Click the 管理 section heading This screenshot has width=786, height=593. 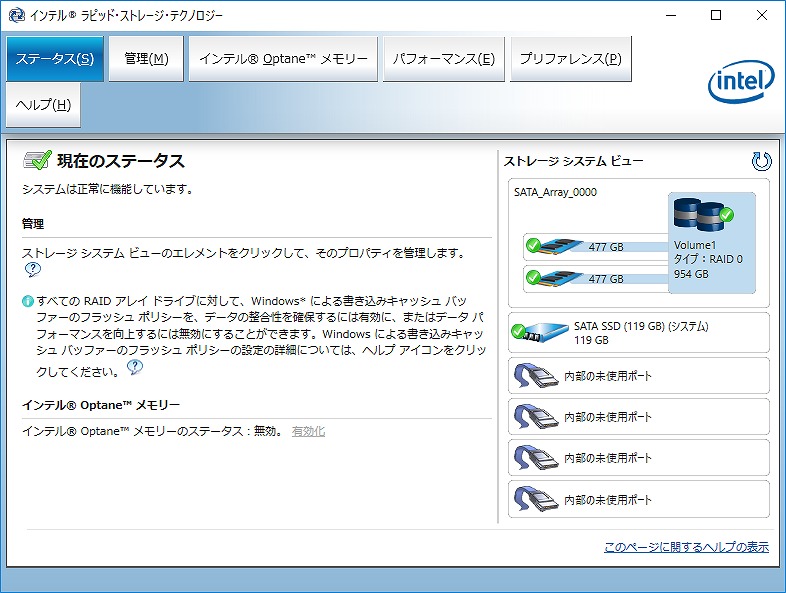[33, 224]
